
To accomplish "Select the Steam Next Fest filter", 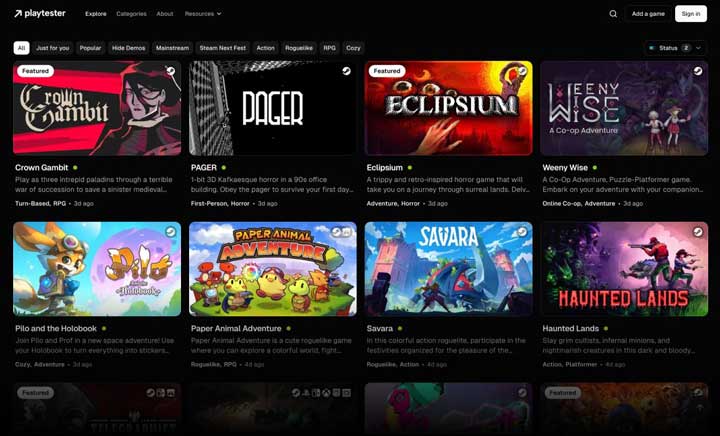I will click(x=223, y=48).
